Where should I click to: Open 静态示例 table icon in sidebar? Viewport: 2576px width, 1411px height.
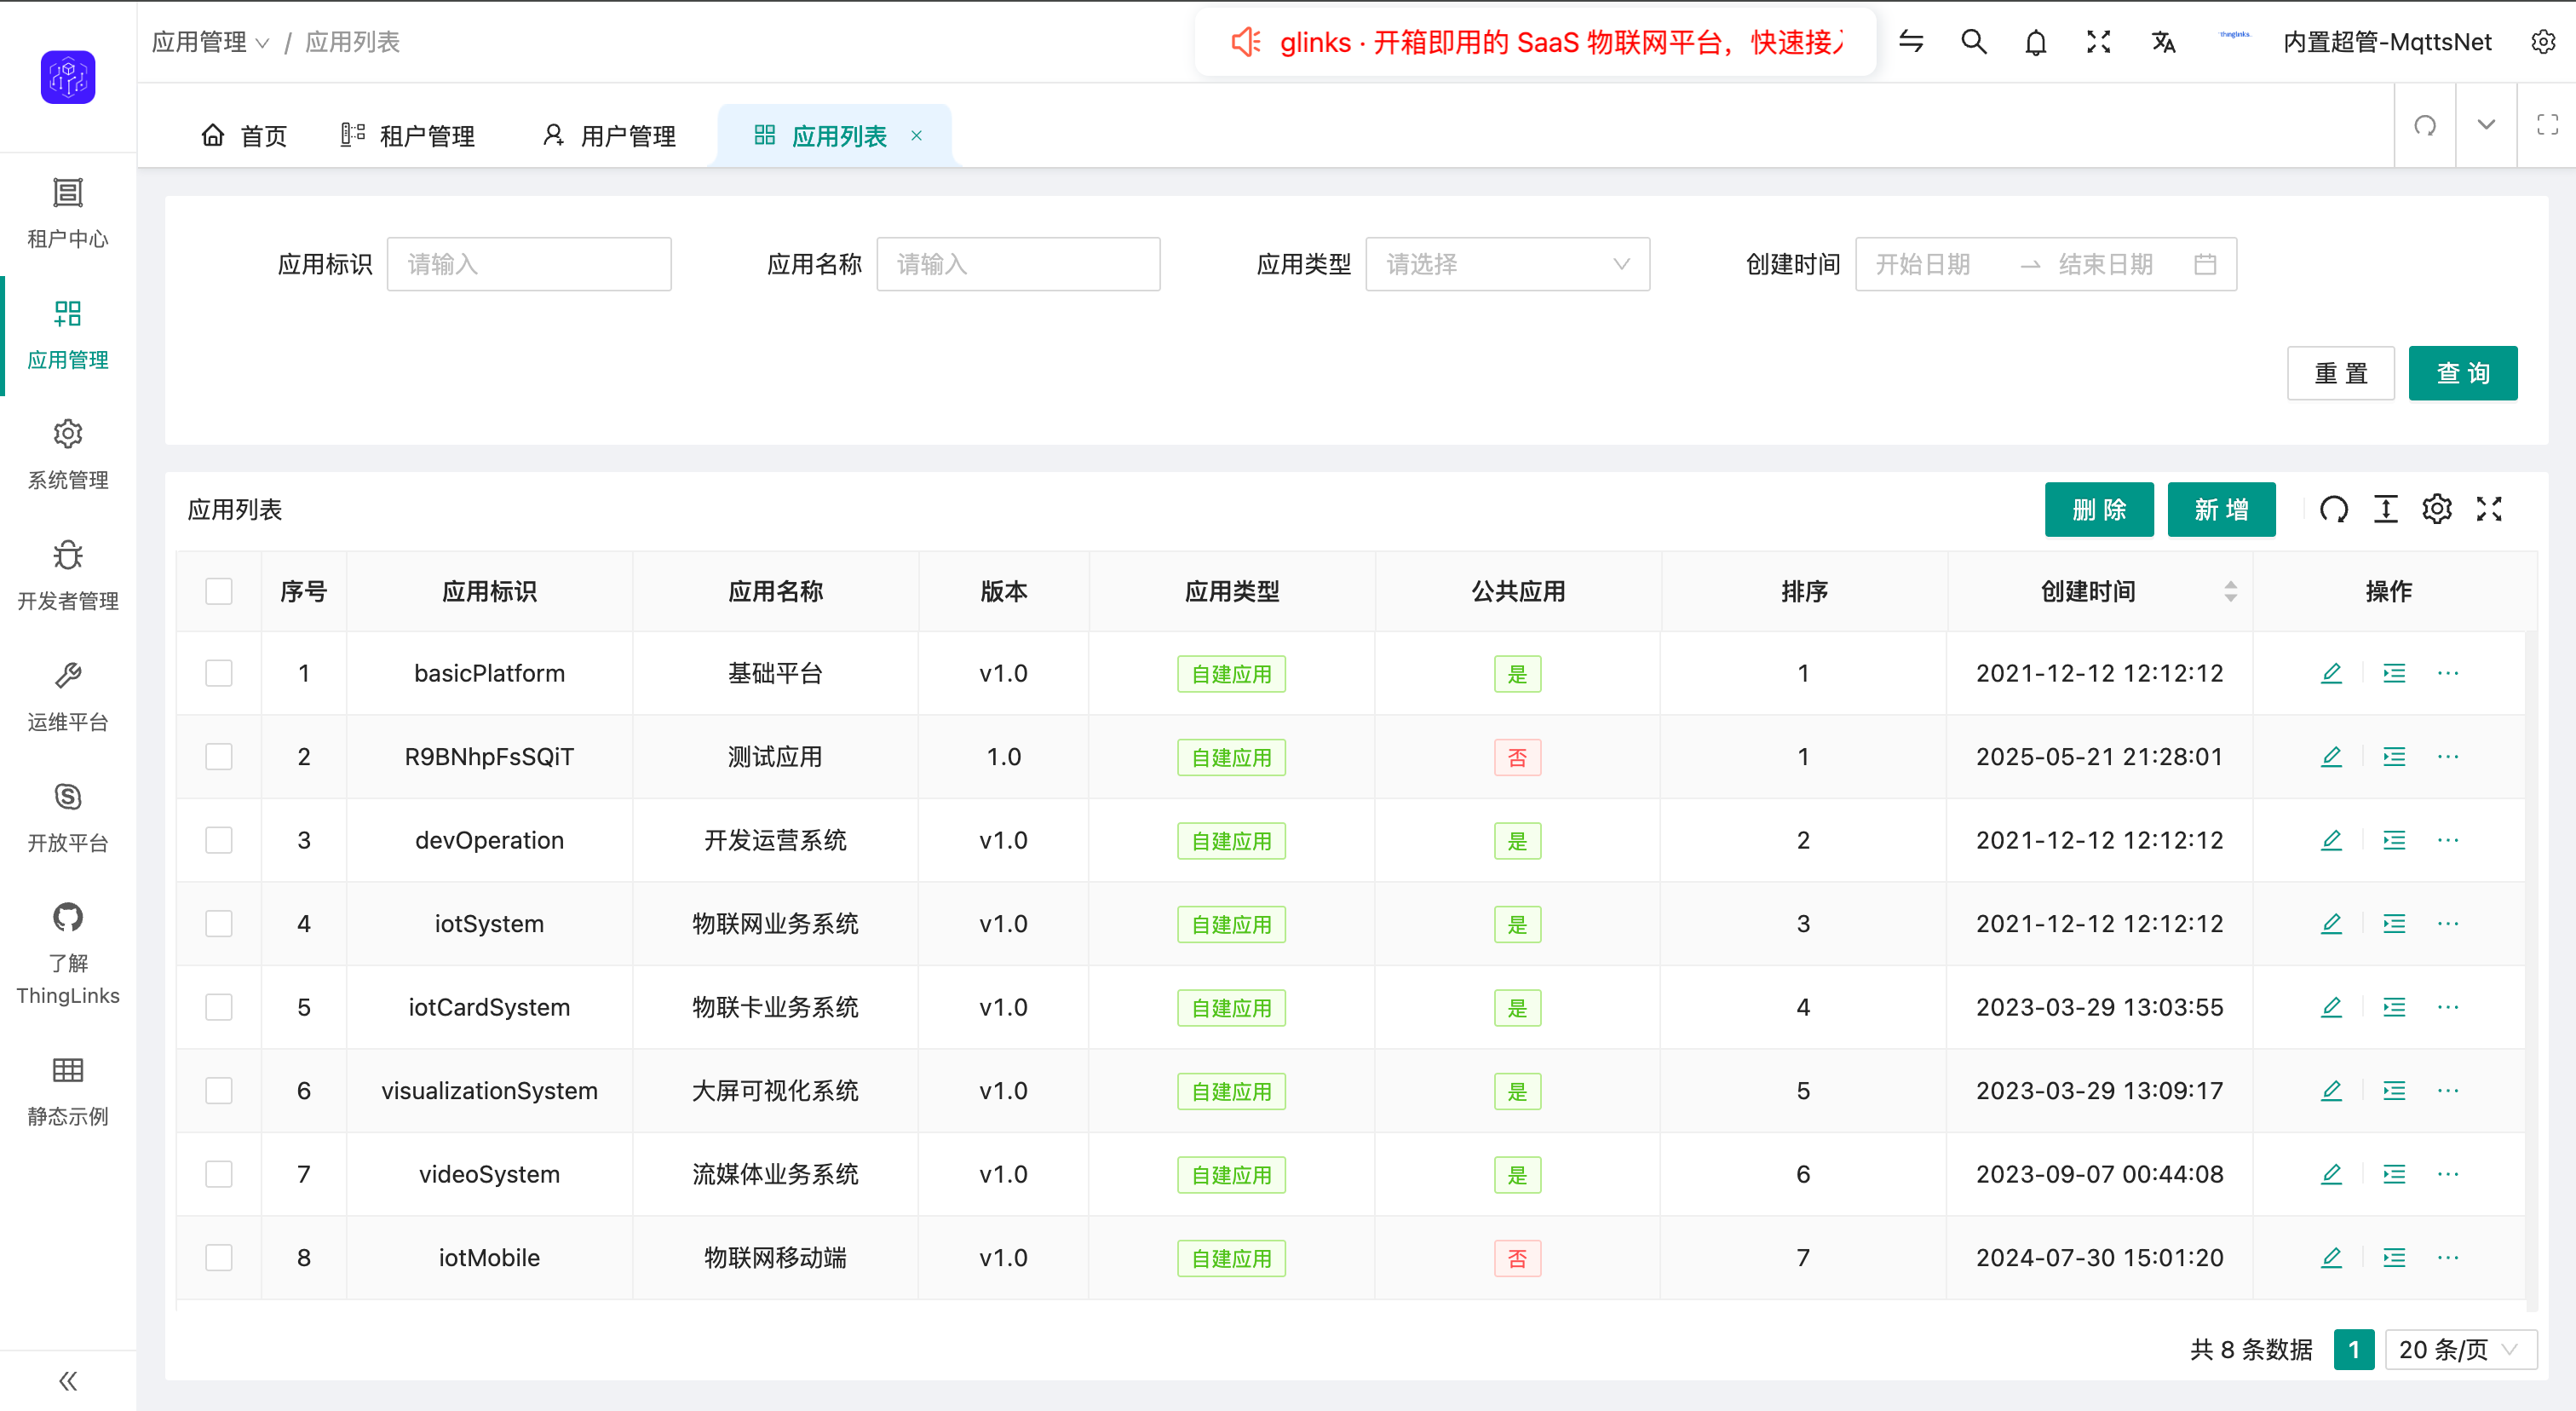click(x=68, y=1070)
